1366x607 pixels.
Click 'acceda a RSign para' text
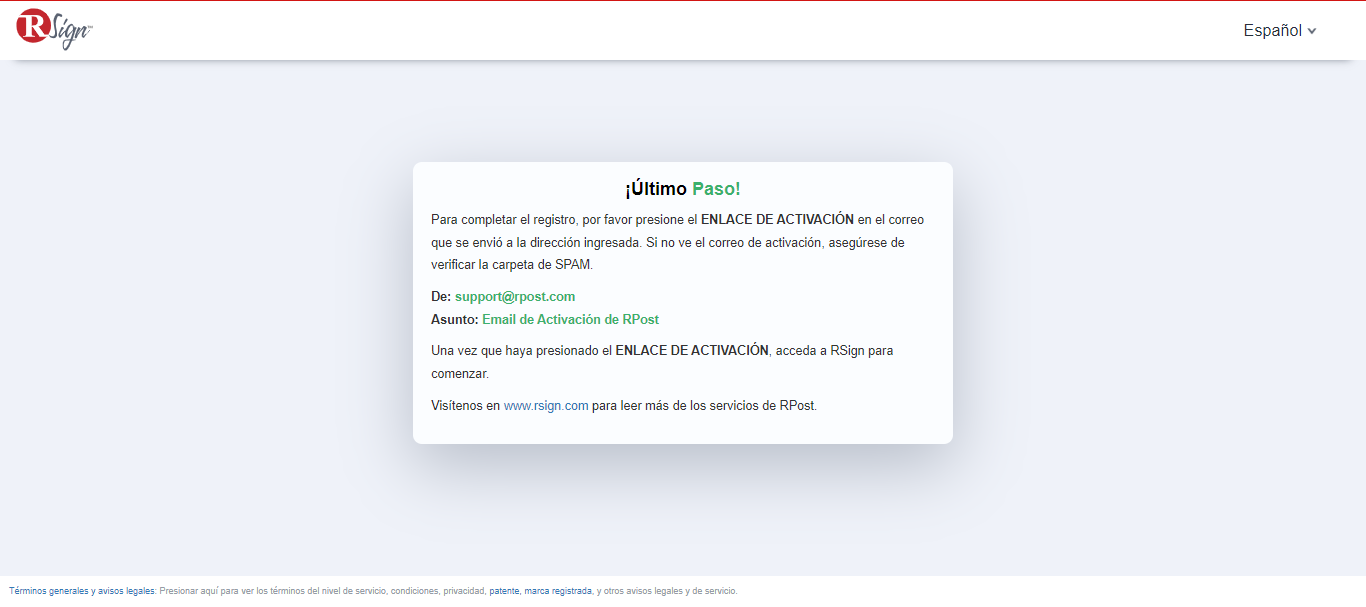click(x=834, y=351)
